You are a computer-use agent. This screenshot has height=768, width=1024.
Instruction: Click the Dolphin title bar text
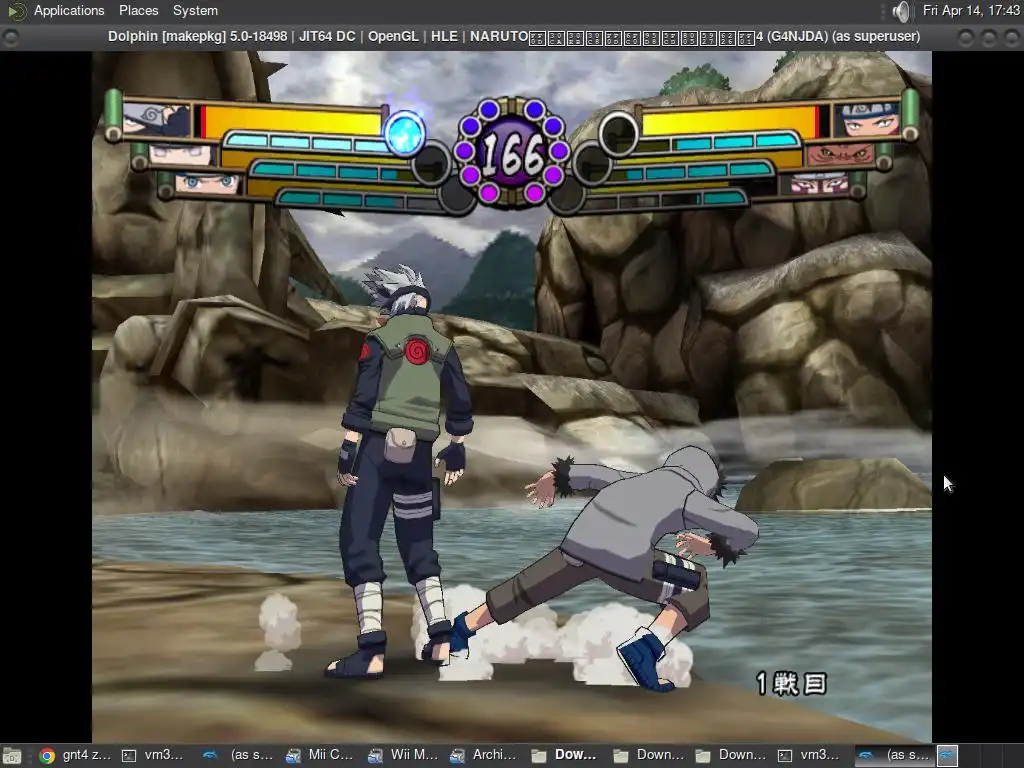click(x=514, y=37)
